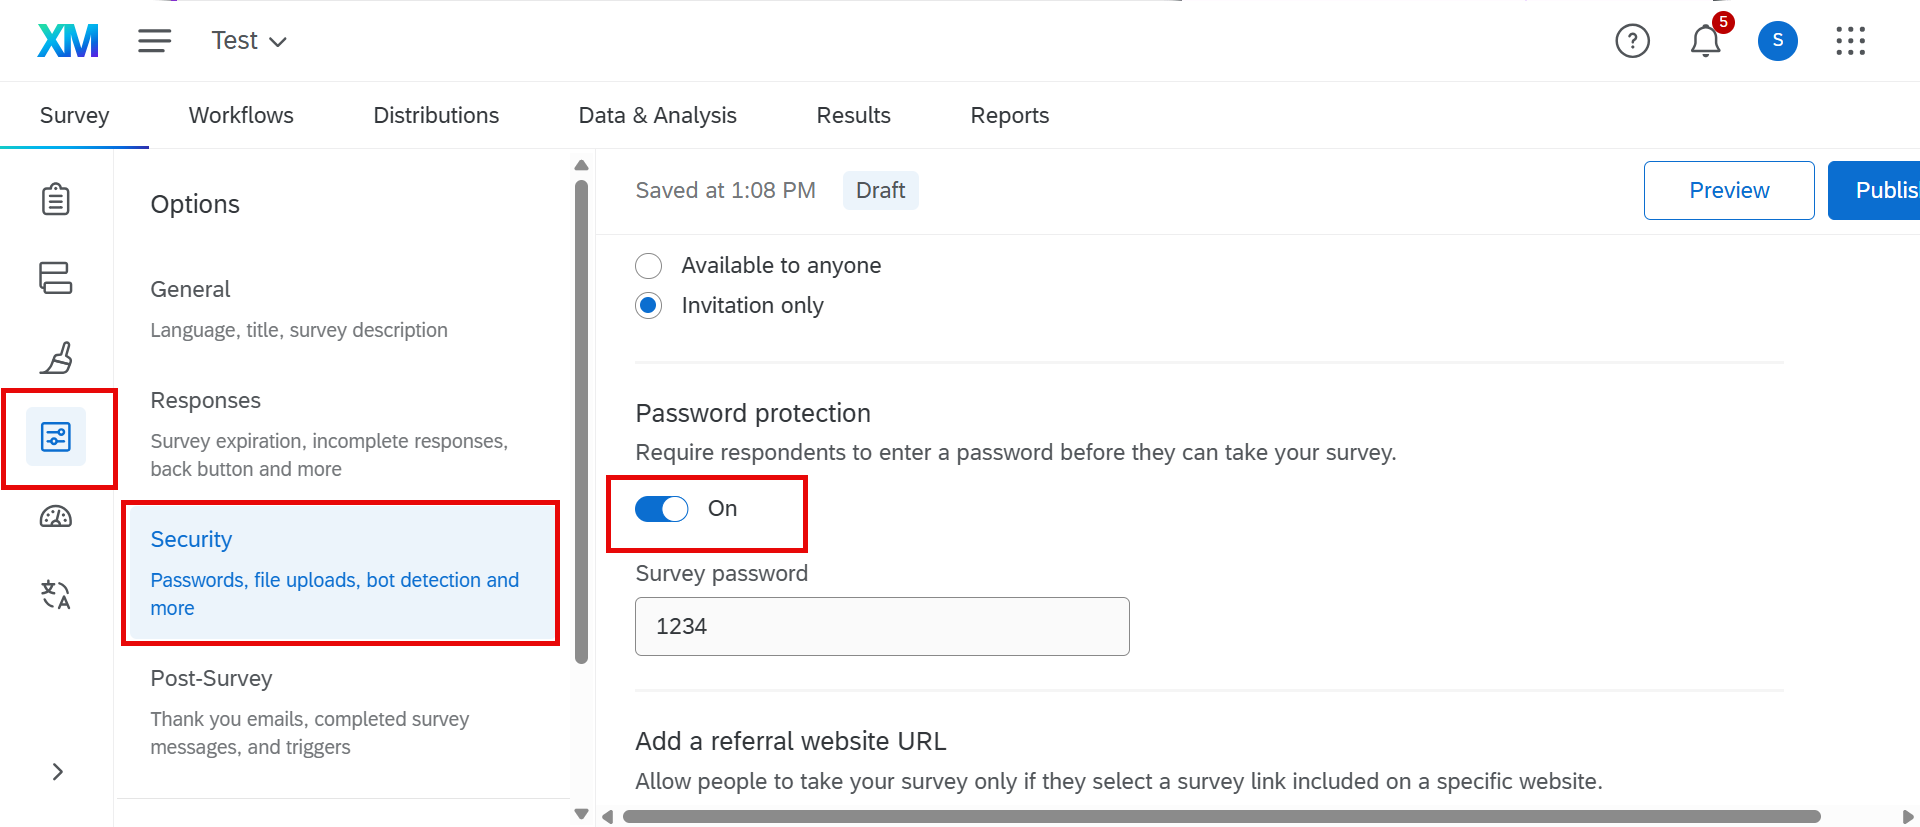The image size is (1920, 827).
Task: Go to the Data & Analysis tab
Action: click(x=657, y=116)
